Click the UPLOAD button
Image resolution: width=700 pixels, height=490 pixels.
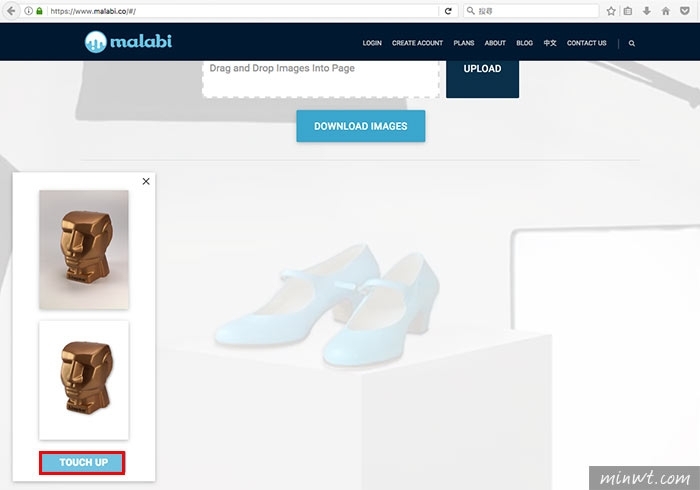(482, 76)
